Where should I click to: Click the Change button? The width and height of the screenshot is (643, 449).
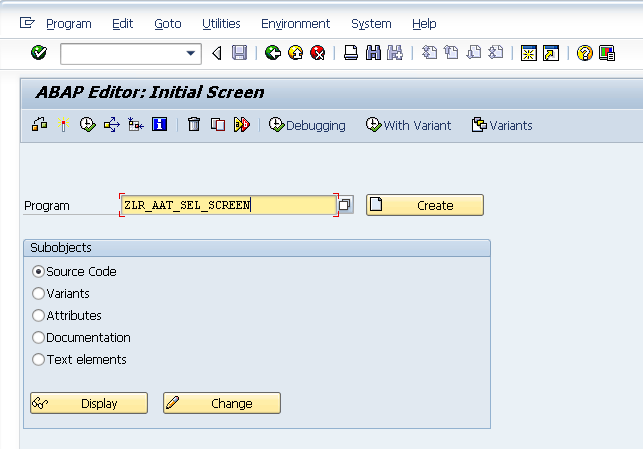click(x=222, y=403)
